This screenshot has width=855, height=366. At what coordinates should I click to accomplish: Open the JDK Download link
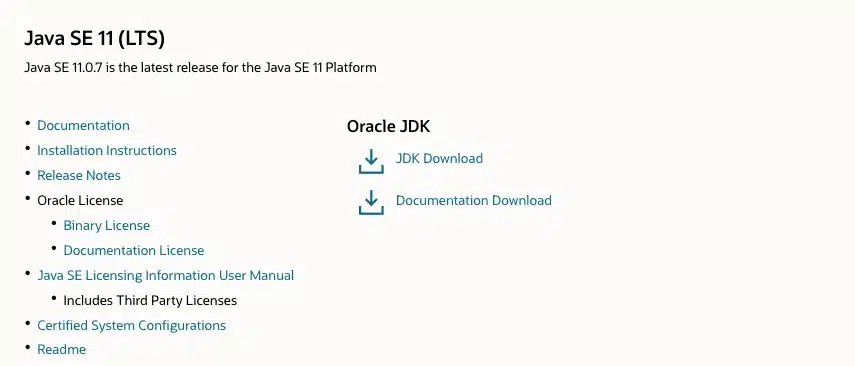(439, 158)
